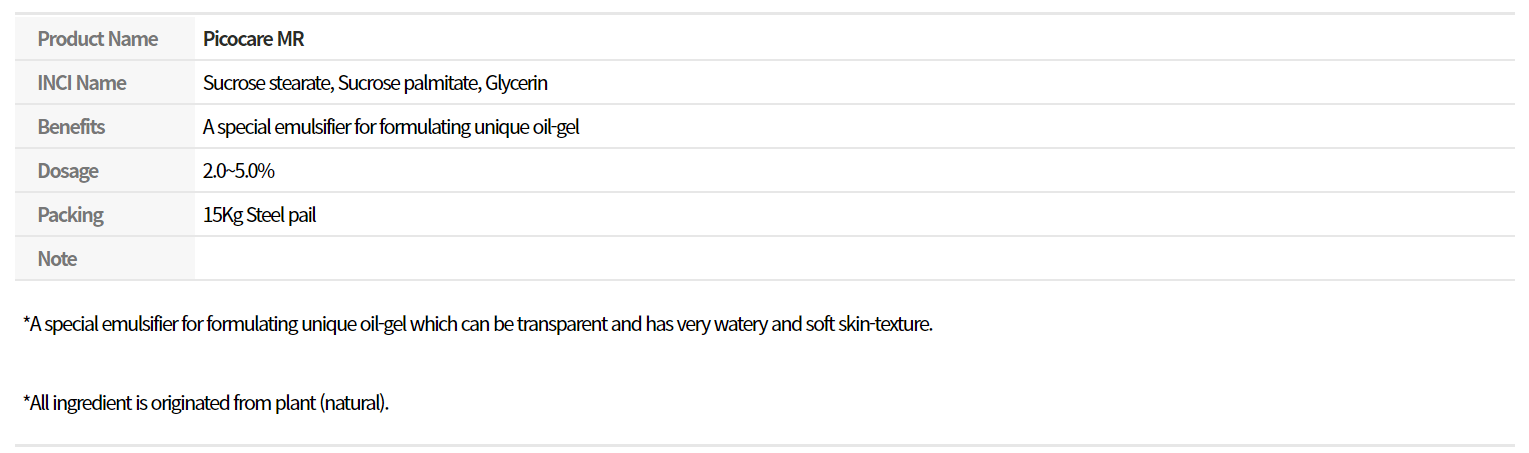Image resolution: width=1529 pixels, height=453 pixels.
Task: Click the Dosage label cell
Action: [x=105, y=171]
